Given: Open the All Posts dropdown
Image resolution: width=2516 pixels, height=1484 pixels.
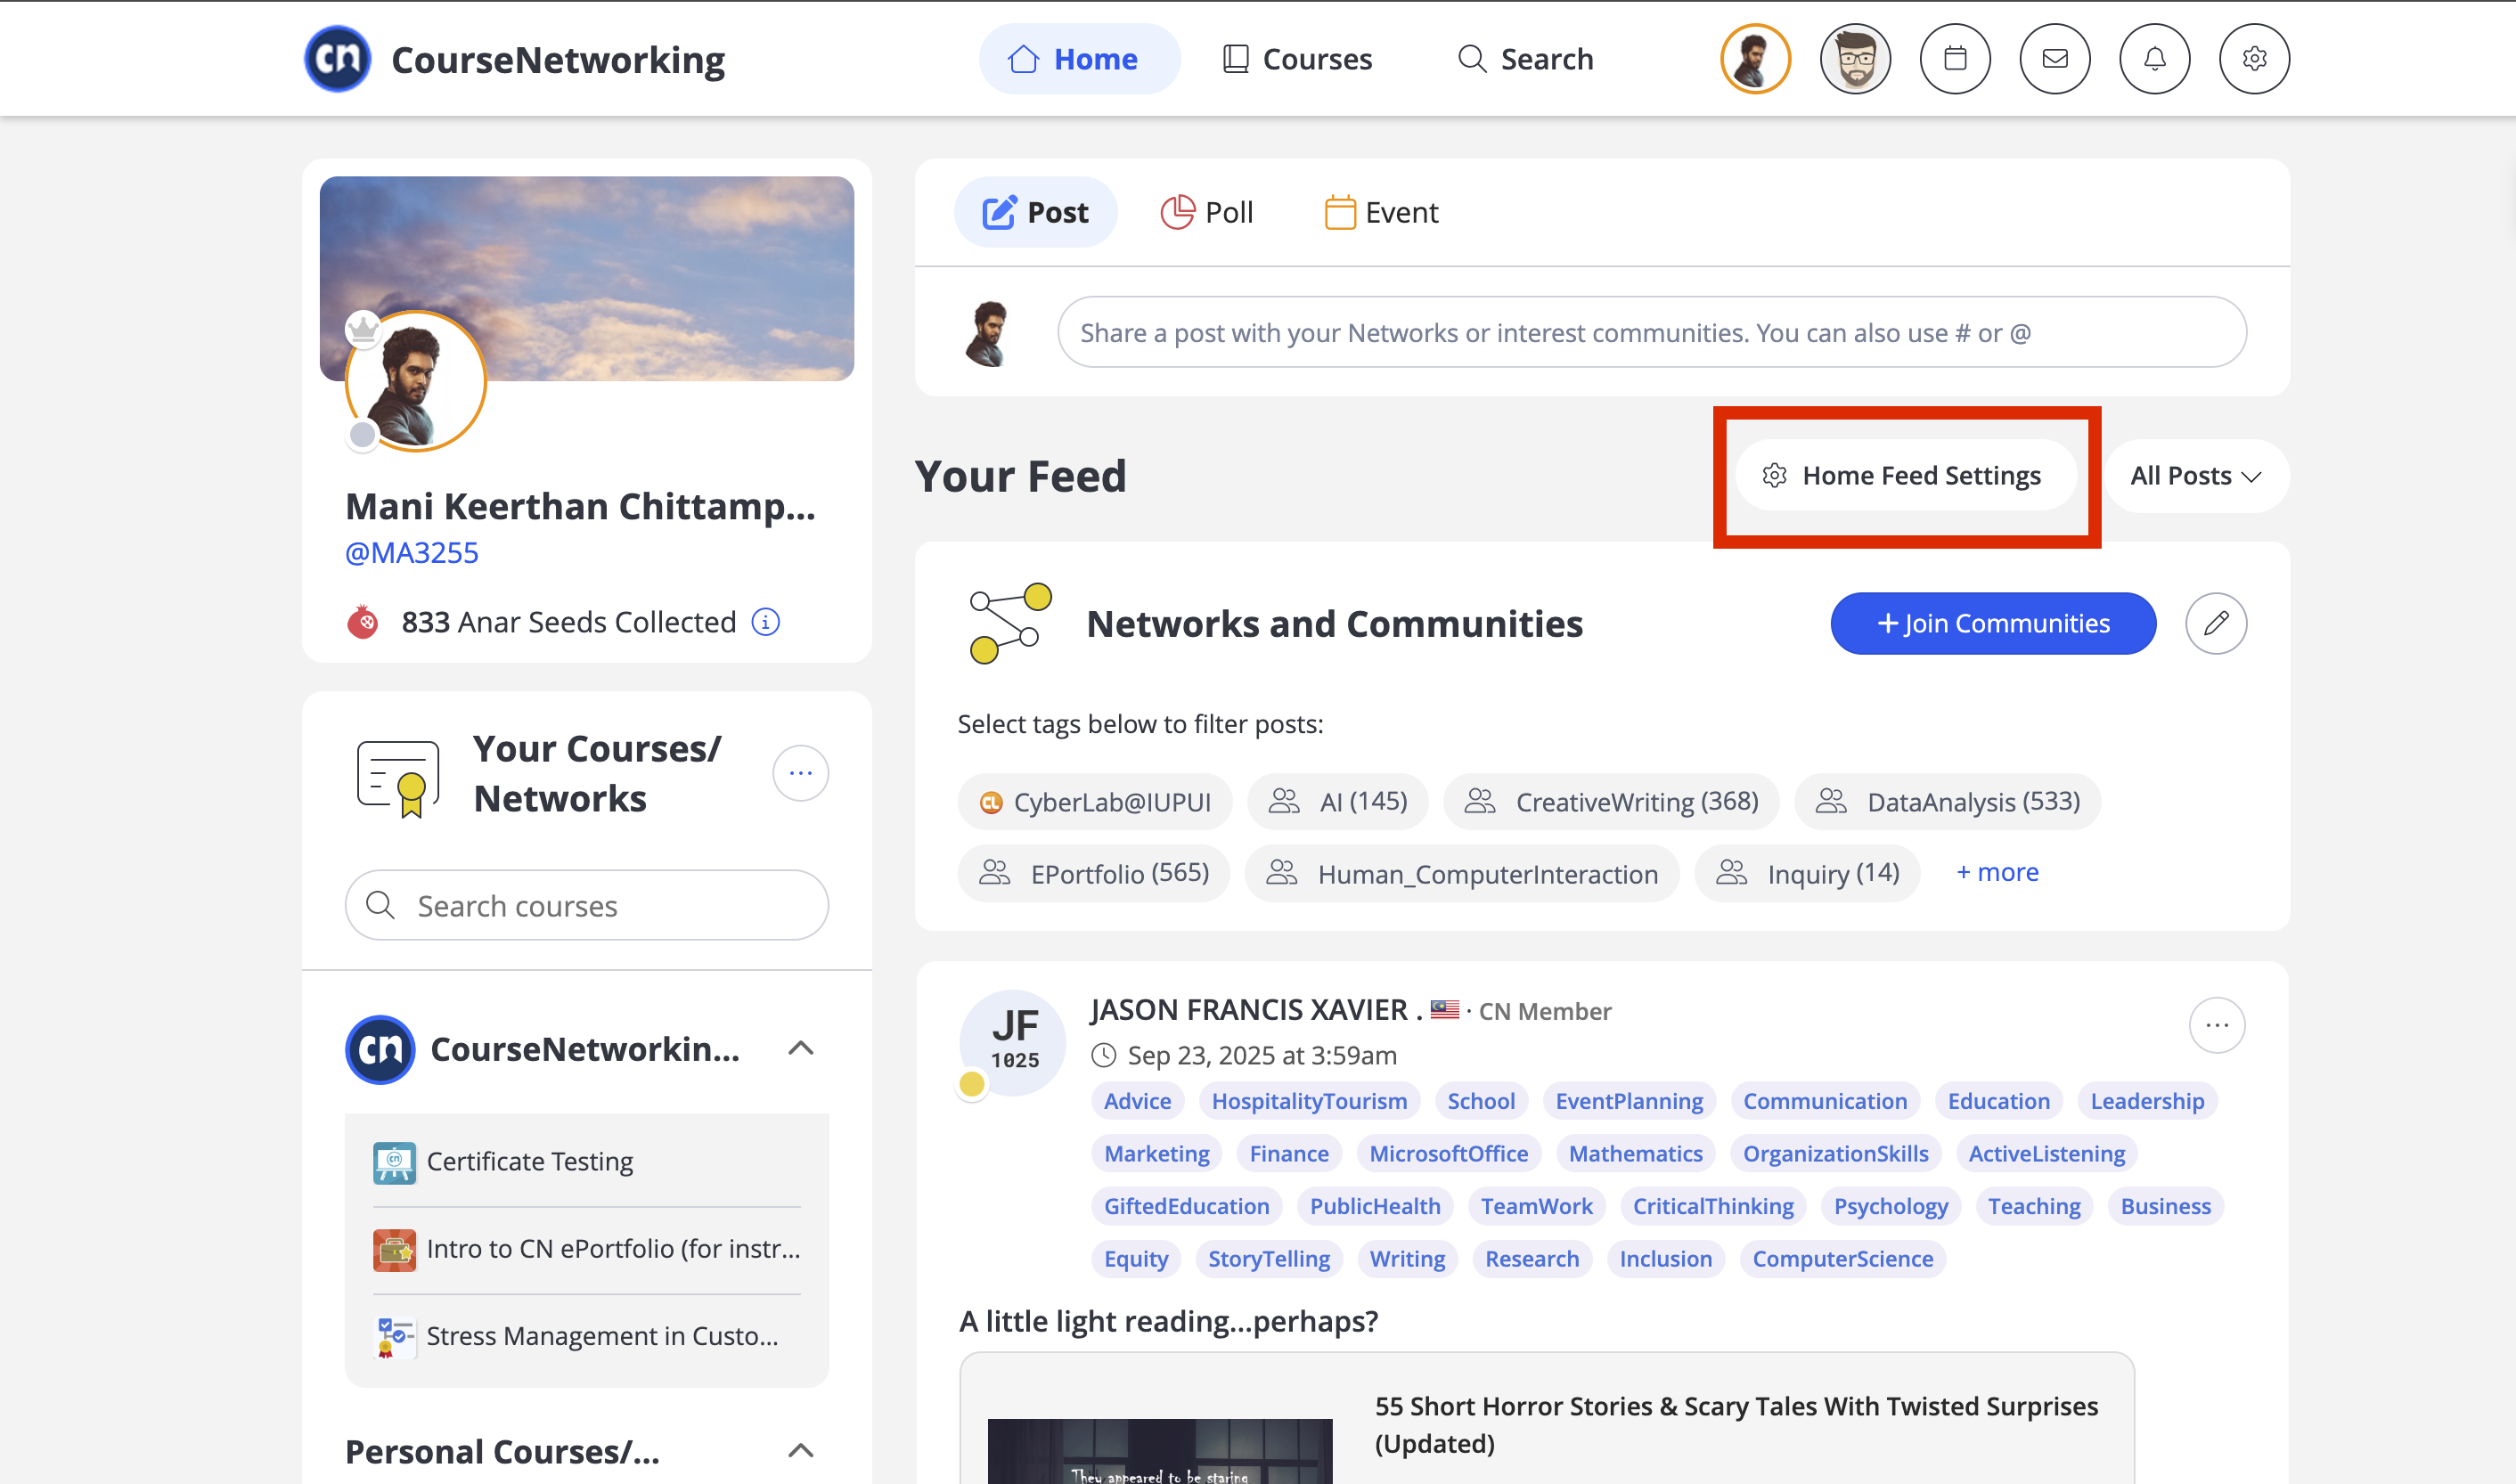Looking at the screenshot, I should (x=2196, y=476).
